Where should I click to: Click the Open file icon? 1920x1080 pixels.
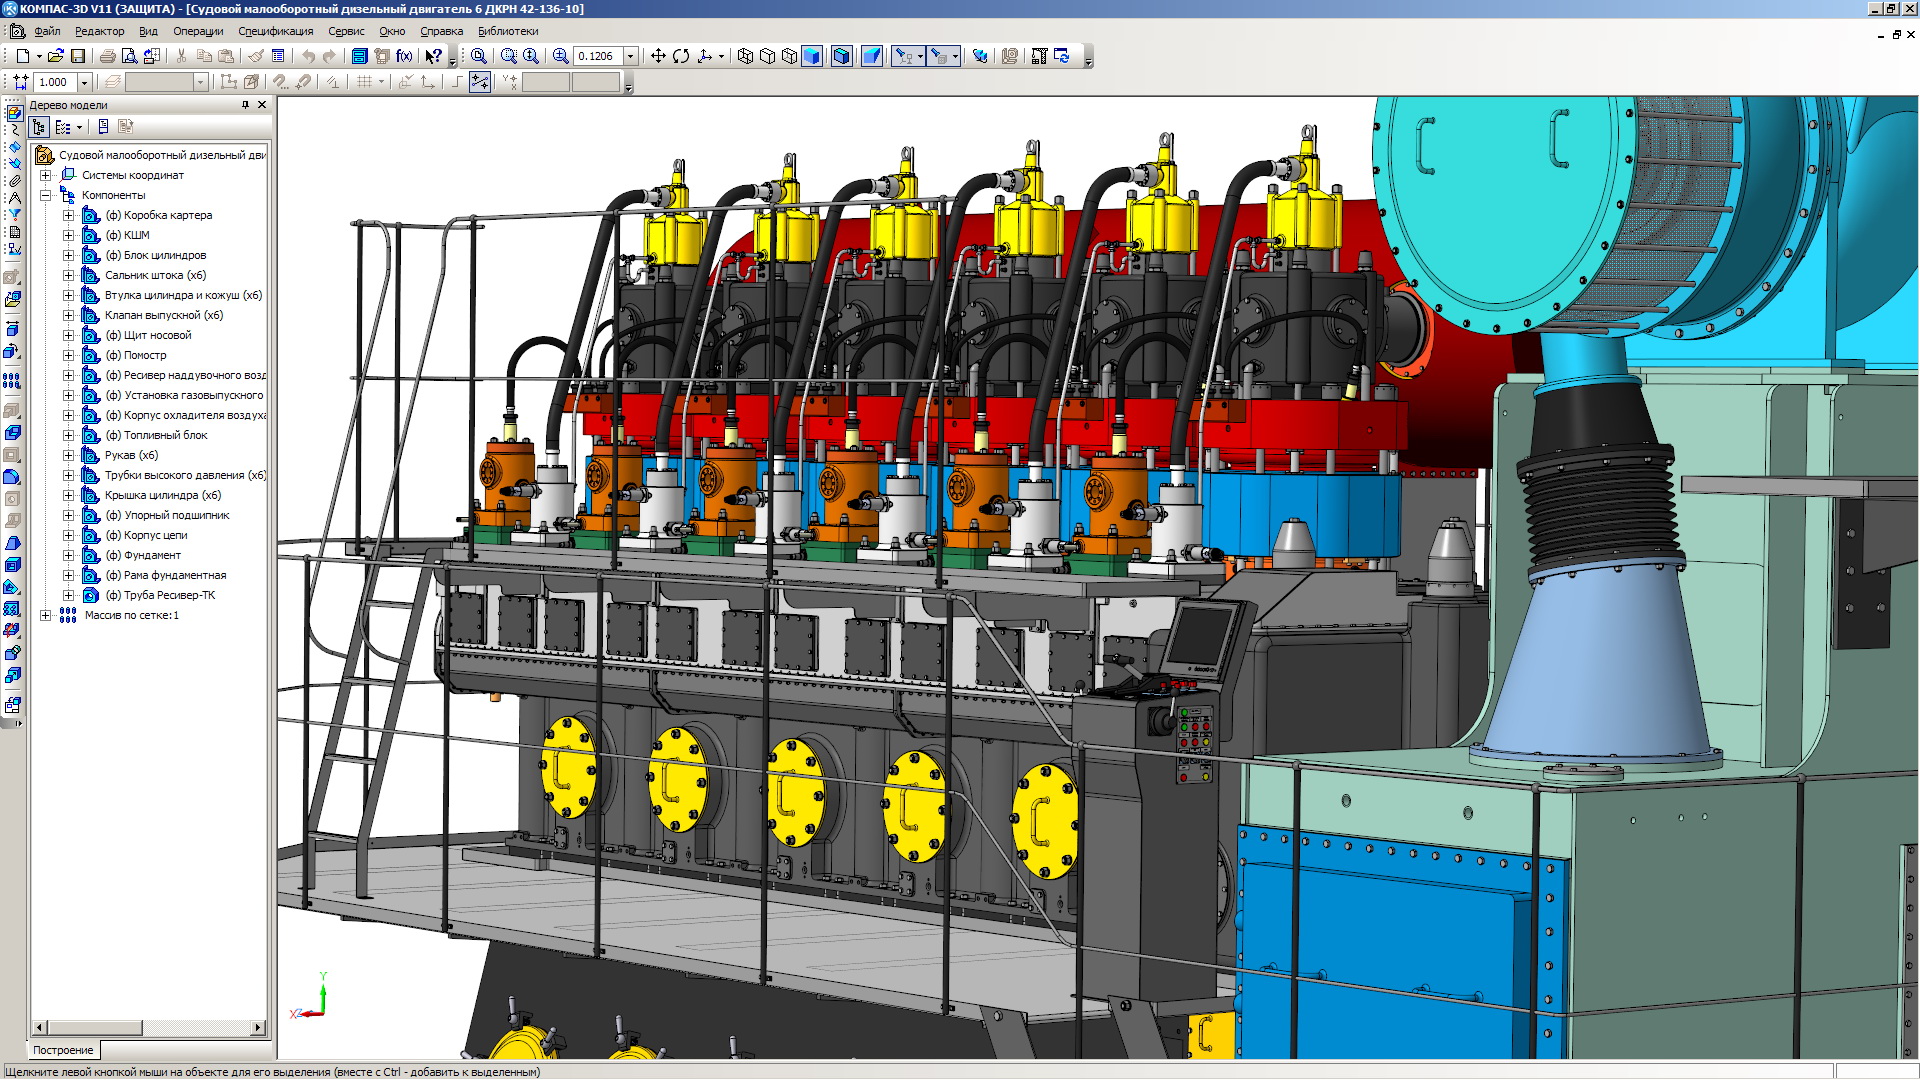pos(55,56)
